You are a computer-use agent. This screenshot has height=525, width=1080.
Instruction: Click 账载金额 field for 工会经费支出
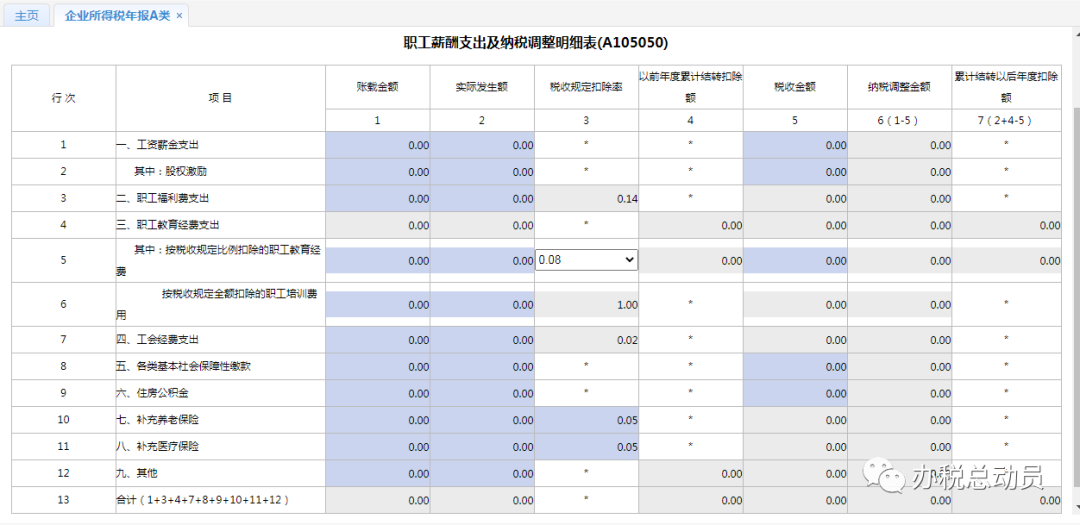377,340
